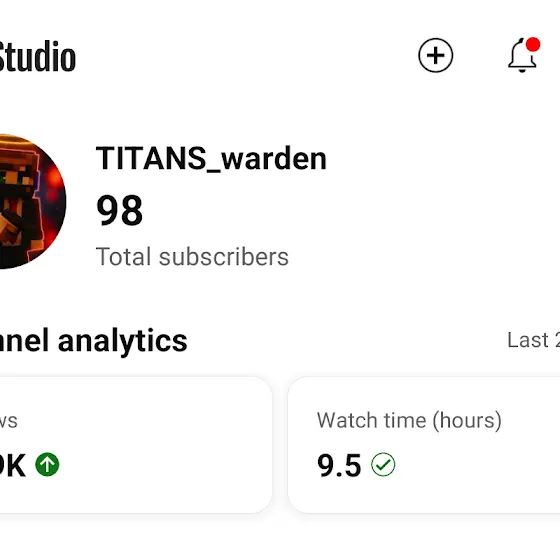560x560 pixels.
Task: Click the Views card title text
Action: (9, 421)
